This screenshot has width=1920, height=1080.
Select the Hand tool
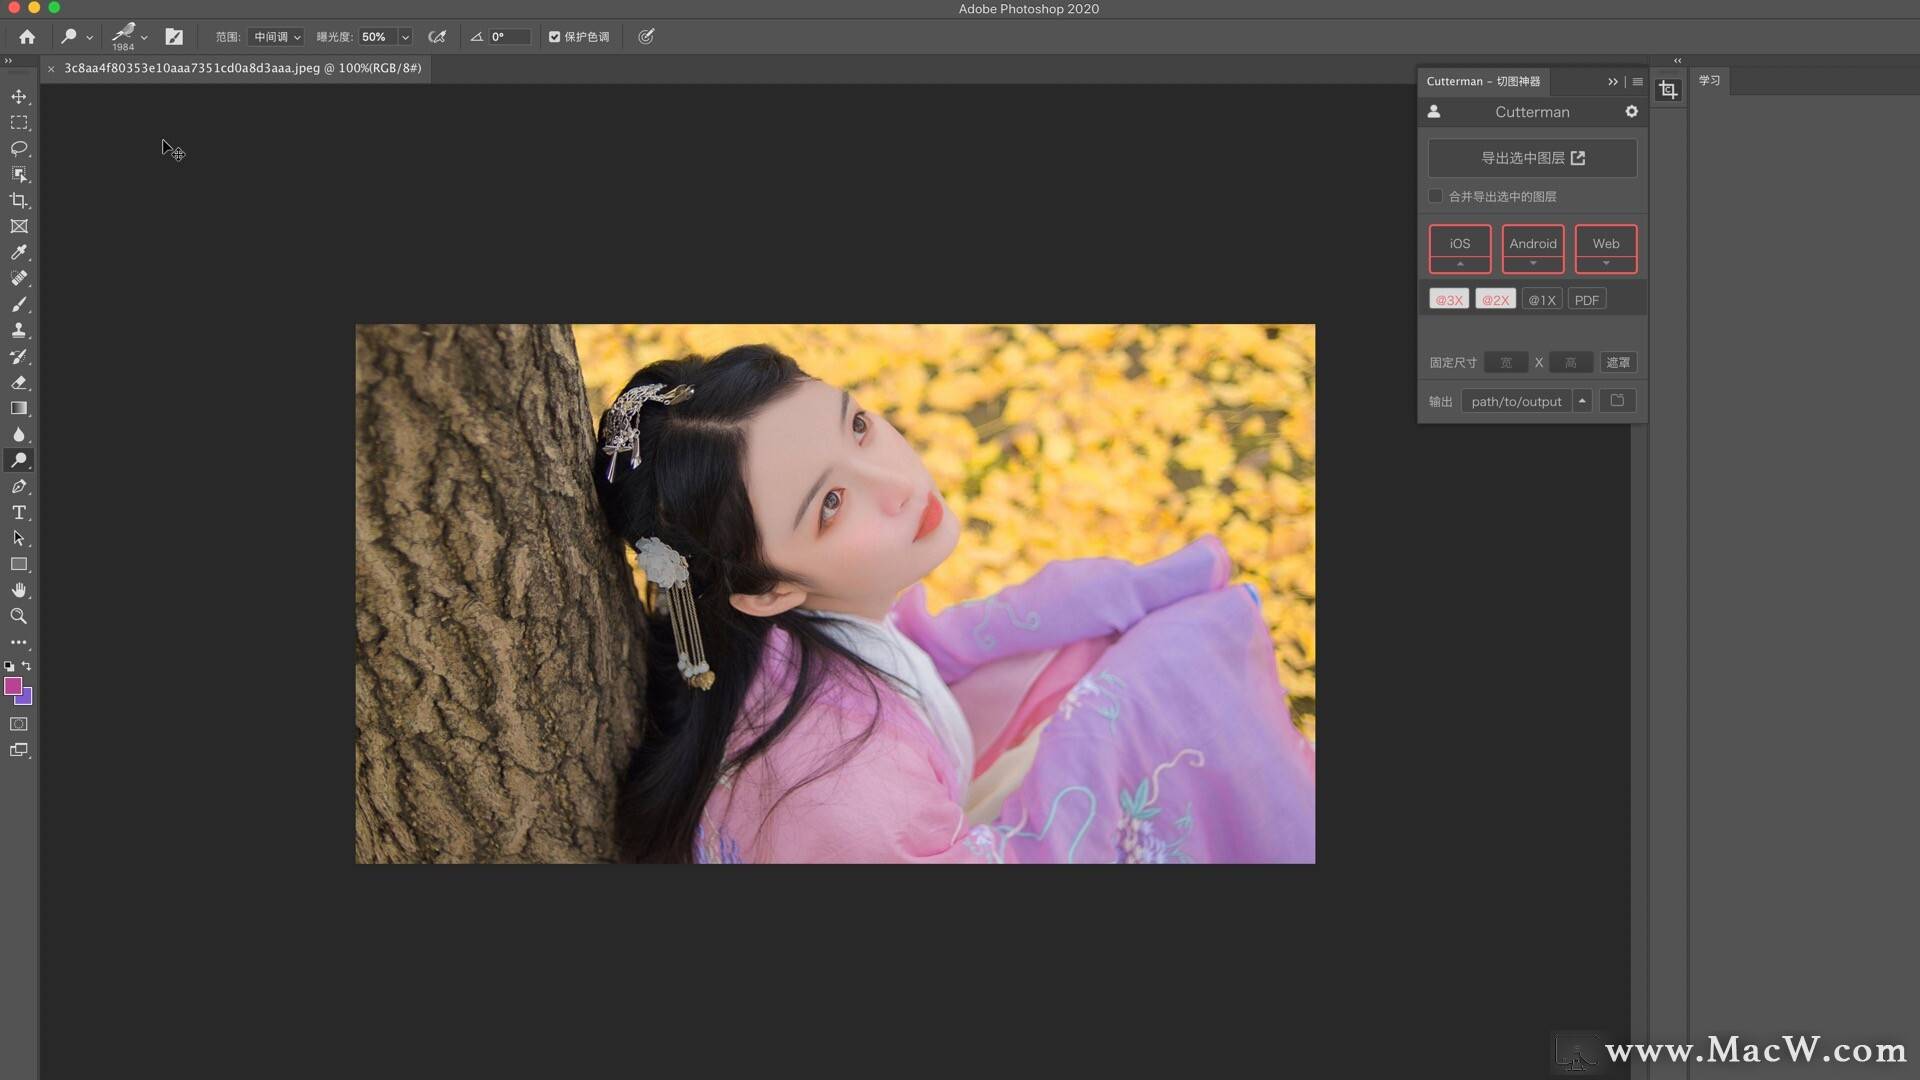click(19, 591)
